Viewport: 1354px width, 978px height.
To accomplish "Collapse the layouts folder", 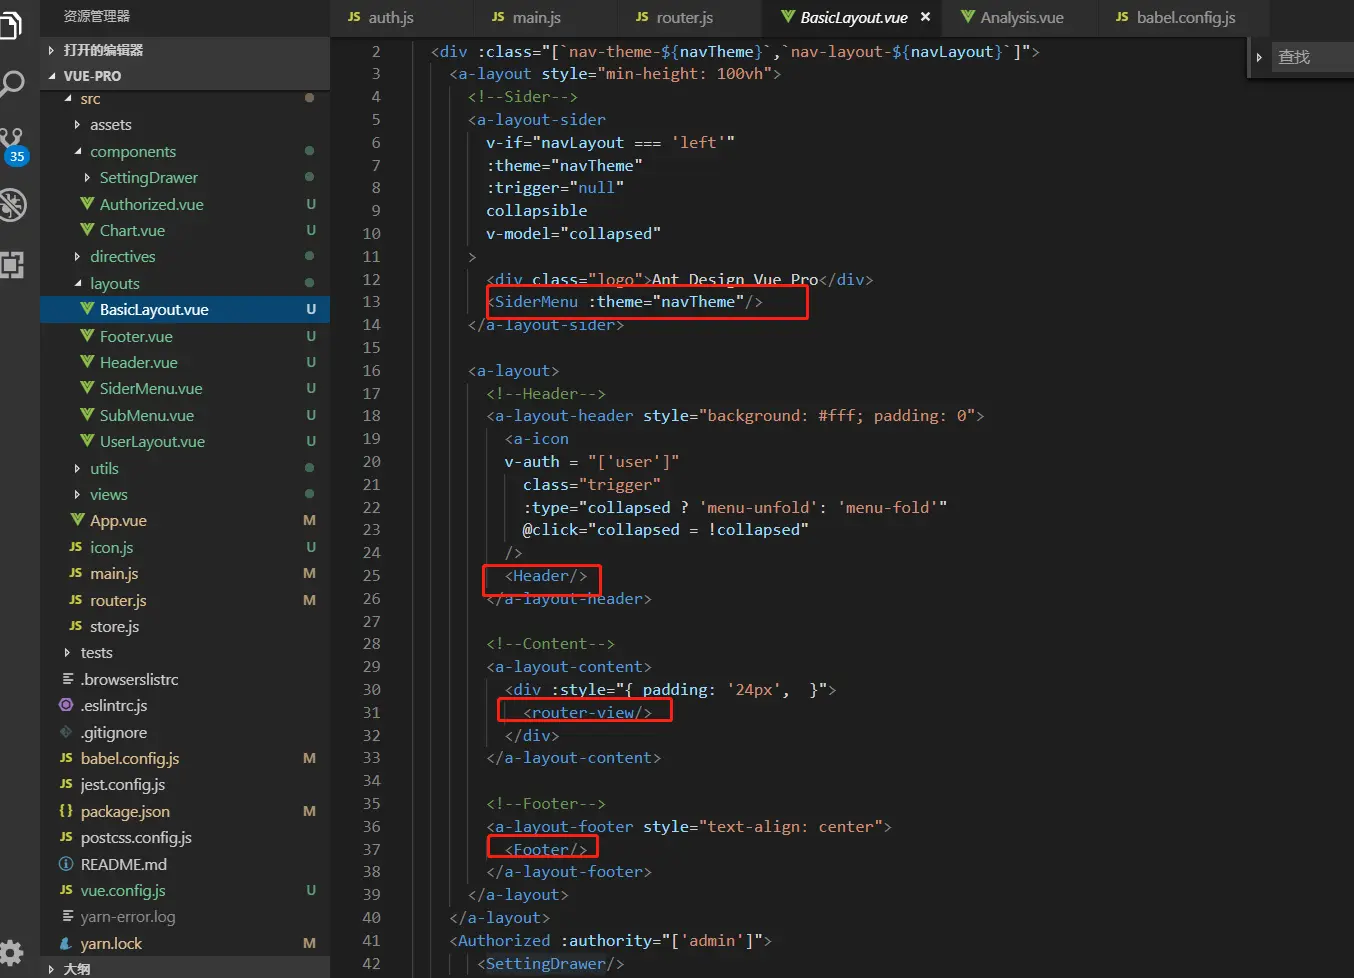I will (78, 284).
